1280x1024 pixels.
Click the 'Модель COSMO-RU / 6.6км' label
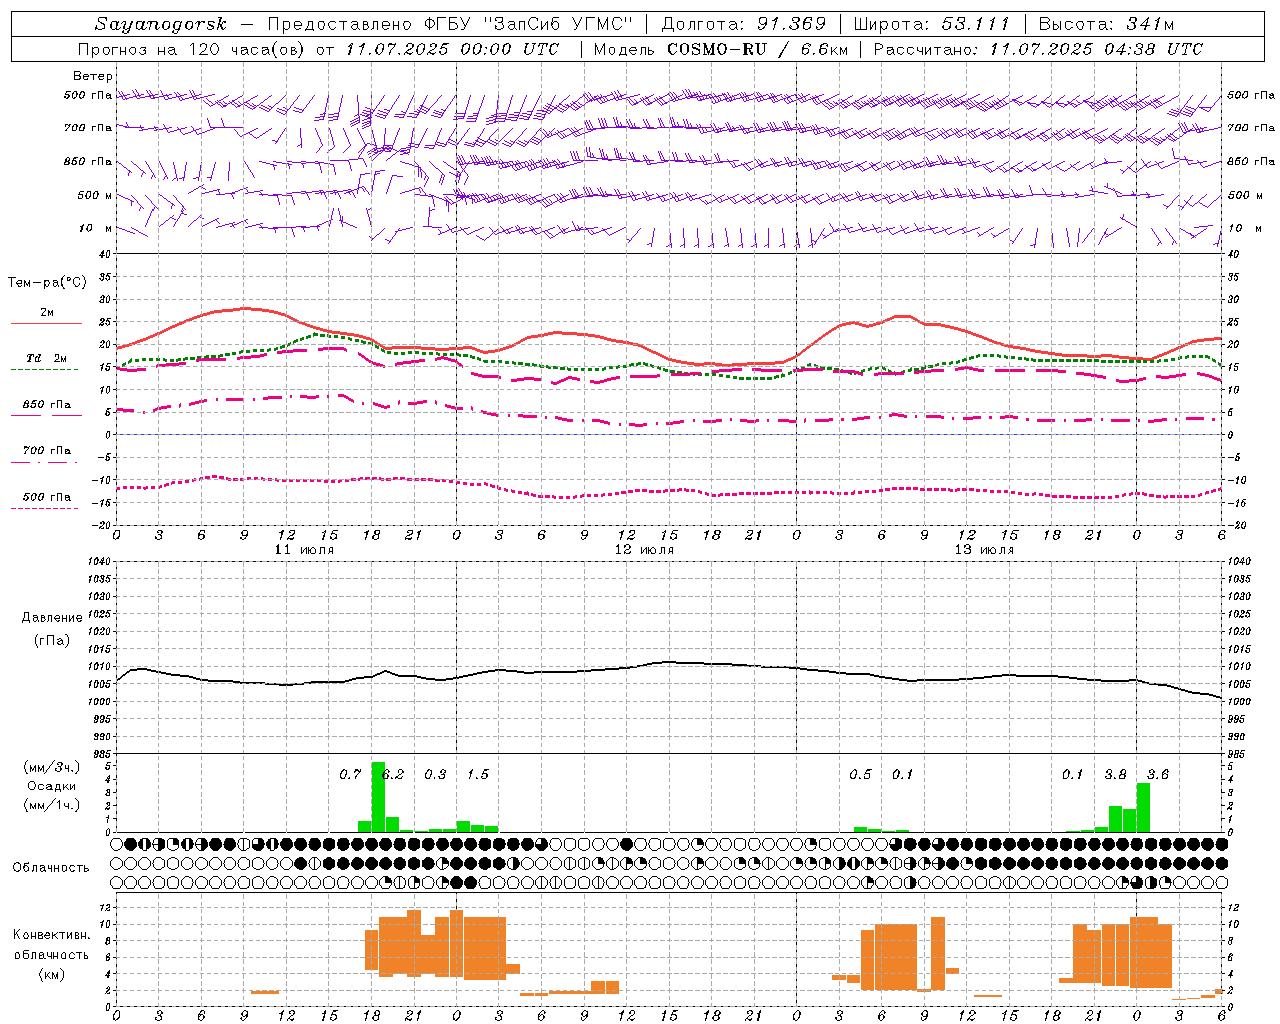721,49
